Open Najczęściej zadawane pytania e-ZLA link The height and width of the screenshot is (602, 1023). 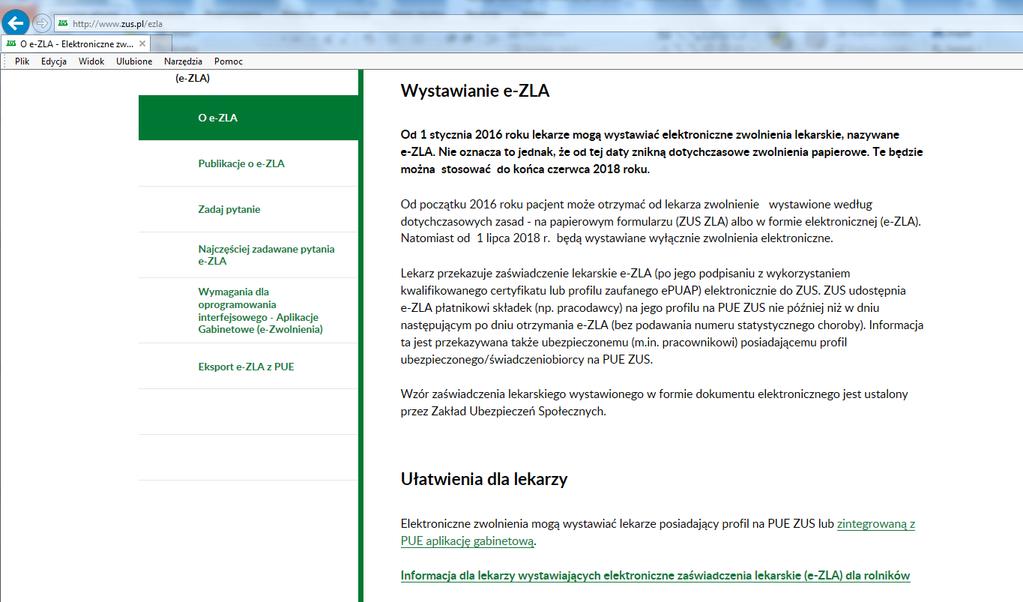click(266, 255)
